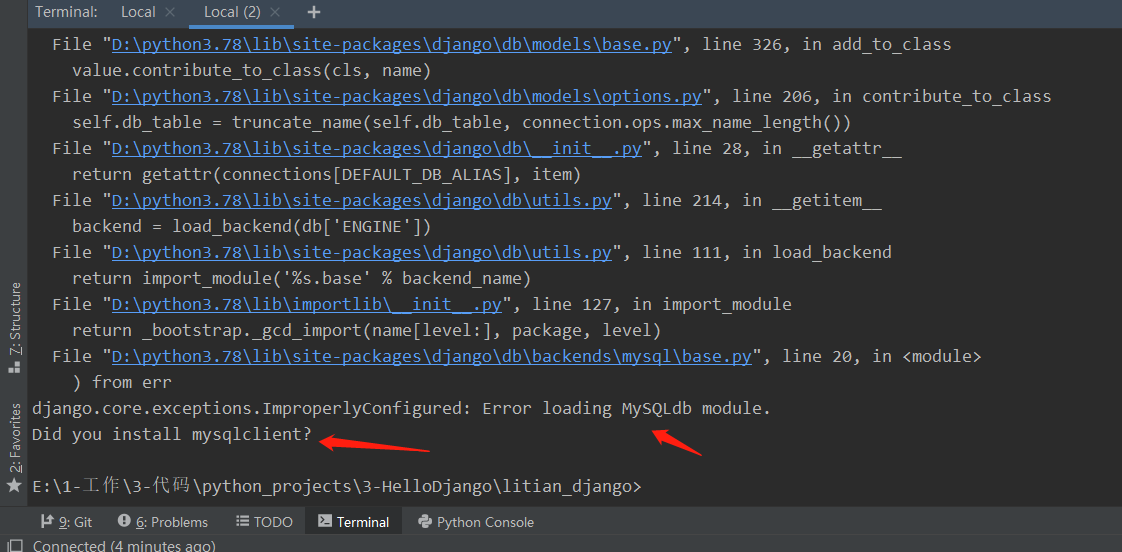Open the Favorites tool window
The width and height of the screenshot is (1122, 552).
click(14, 438)
